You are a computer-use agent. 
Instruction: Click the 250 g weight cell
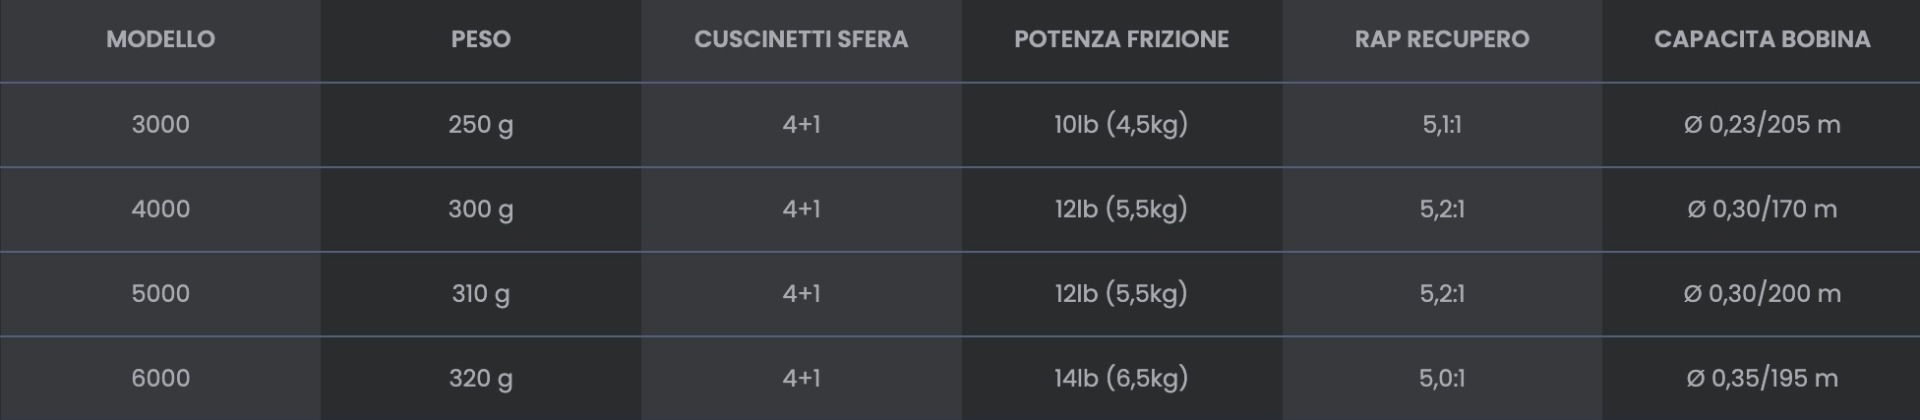click(x=480, y=124)
